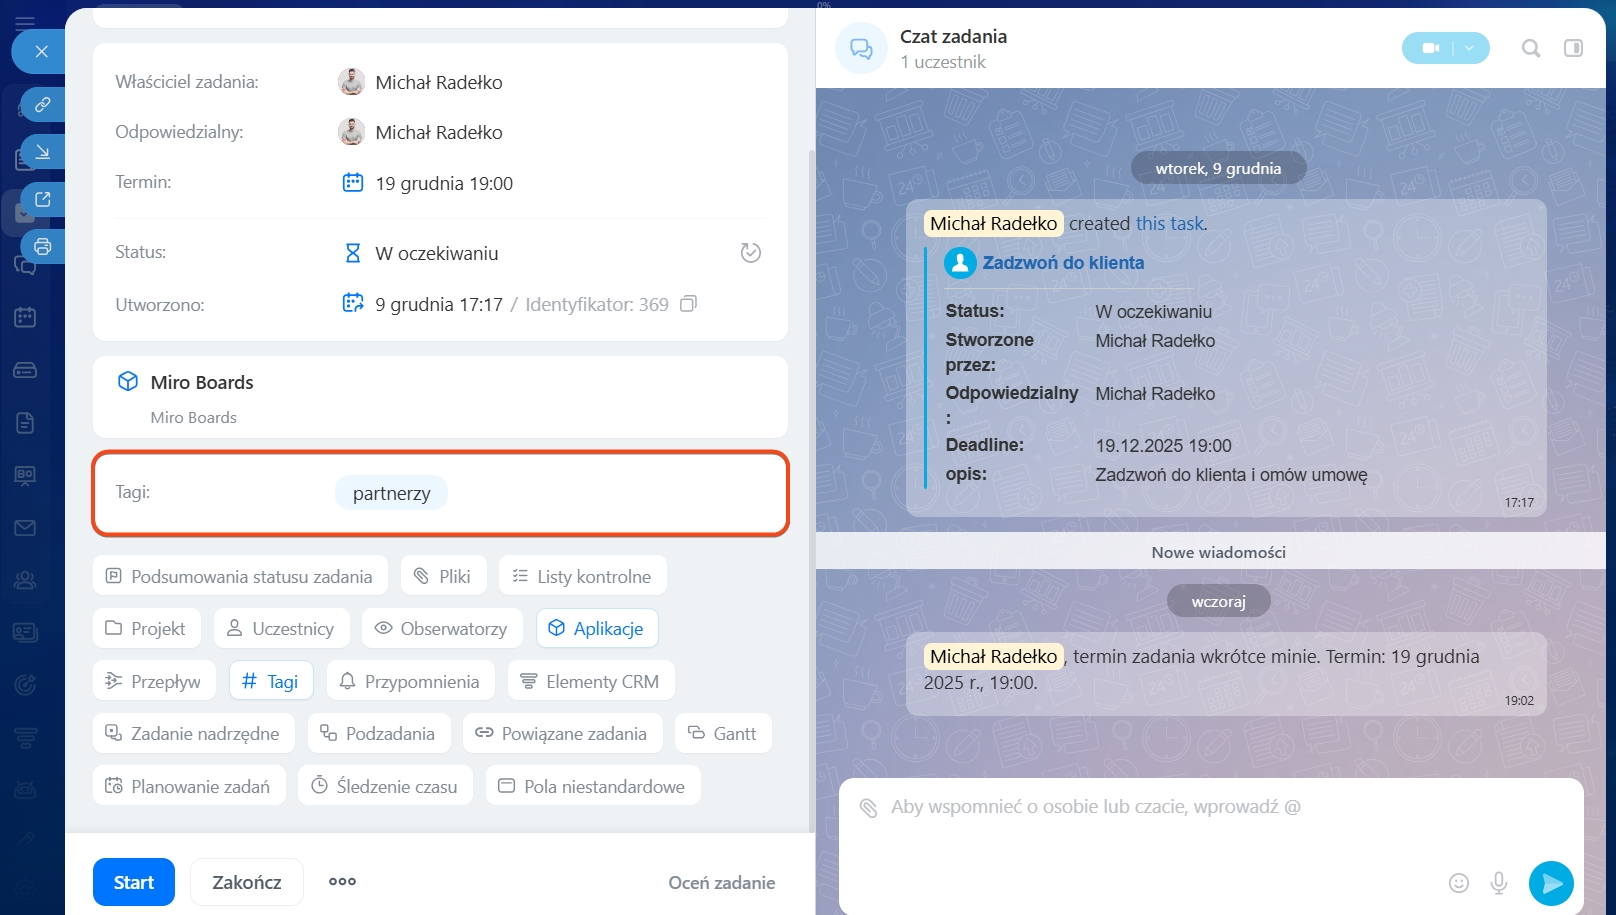Viewport: 1616px width, 915px height.
Task: Search in the task chat
Action: coord(1531,48)
